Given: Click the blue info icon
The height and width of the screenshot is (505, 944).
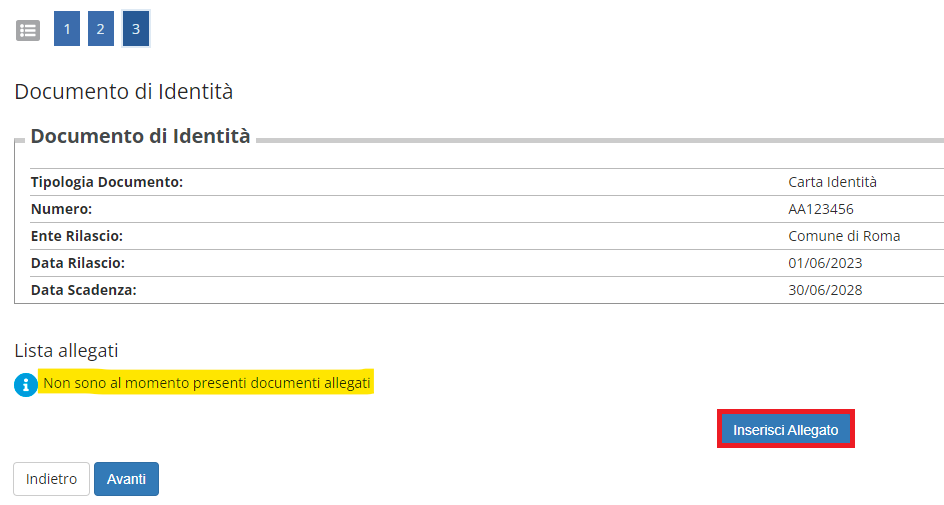Looking at the screenshot, I should pyautogui.click(x=26, y=385).
